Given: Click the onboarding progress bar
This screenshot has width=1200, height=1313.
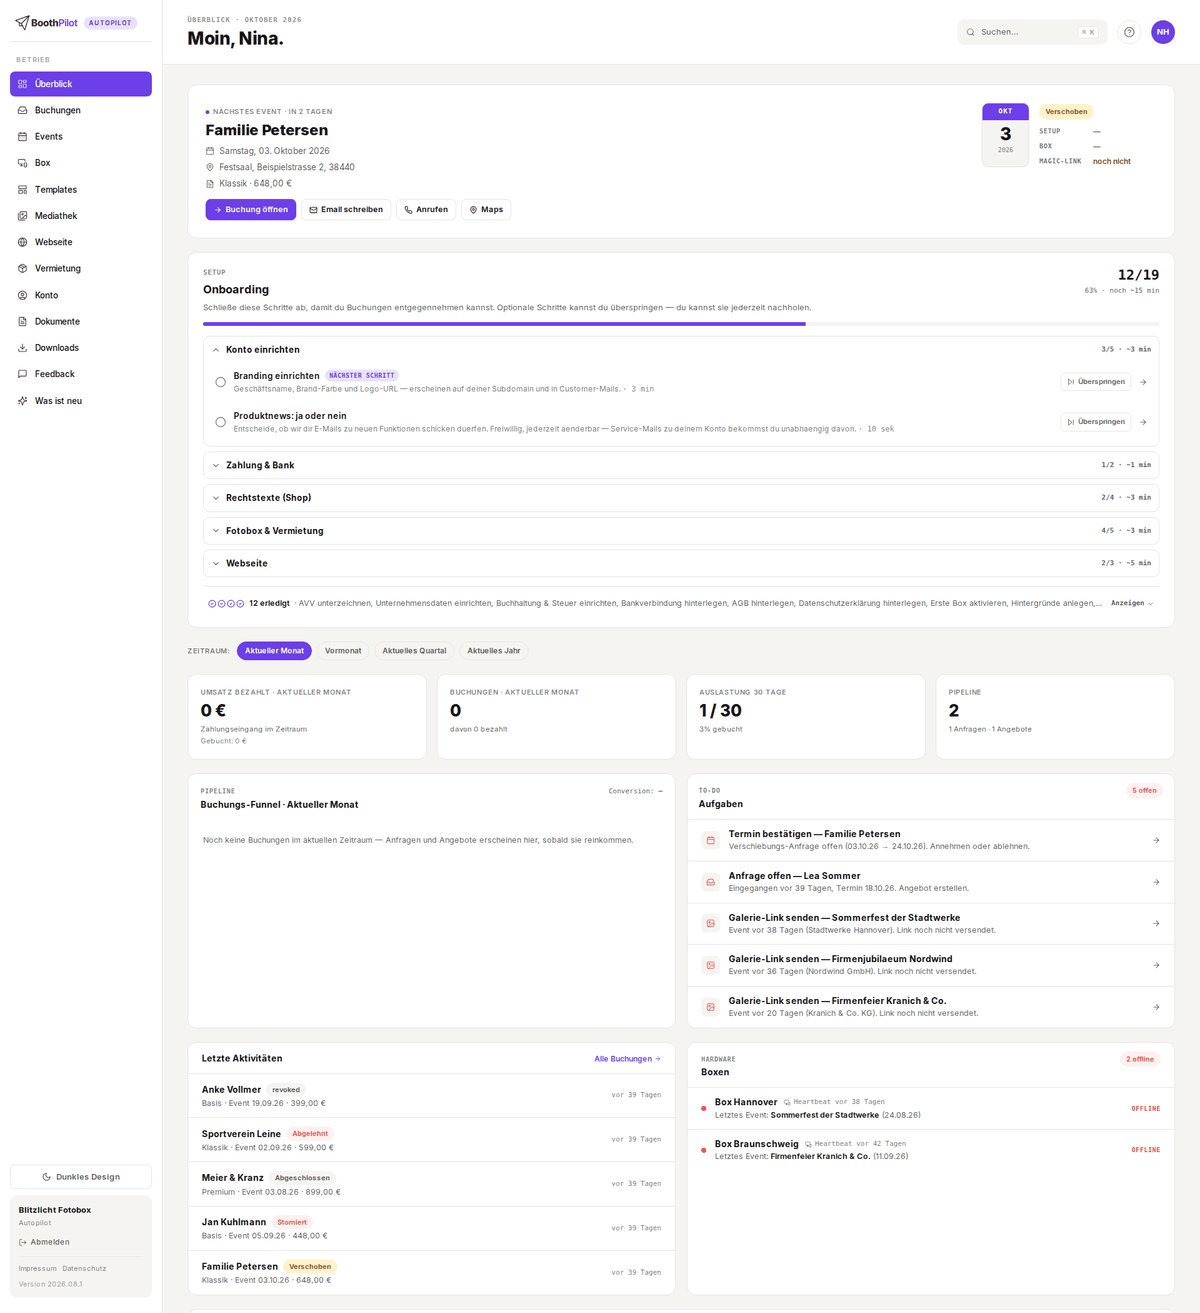Looking at the screenshot, I should 681,324.
